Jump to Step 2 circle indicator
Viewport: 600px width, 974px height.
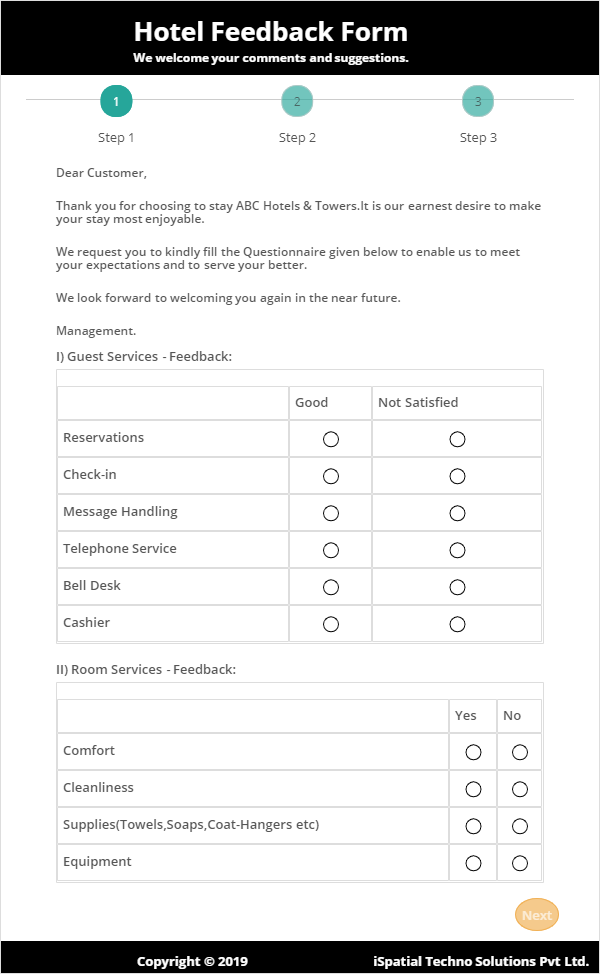[x=297, y=101]
